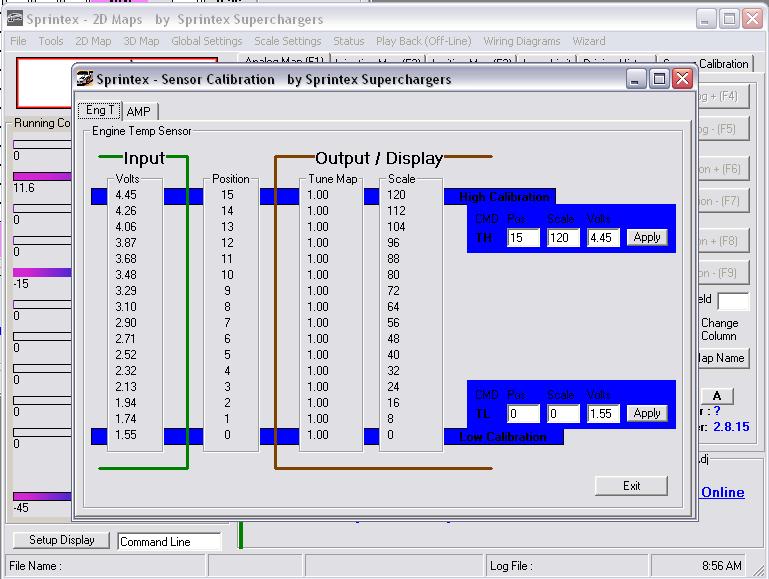Open the Status menu
Viewport: 769px width, 579px height.
pyautogui.click(x=349, y=41)
